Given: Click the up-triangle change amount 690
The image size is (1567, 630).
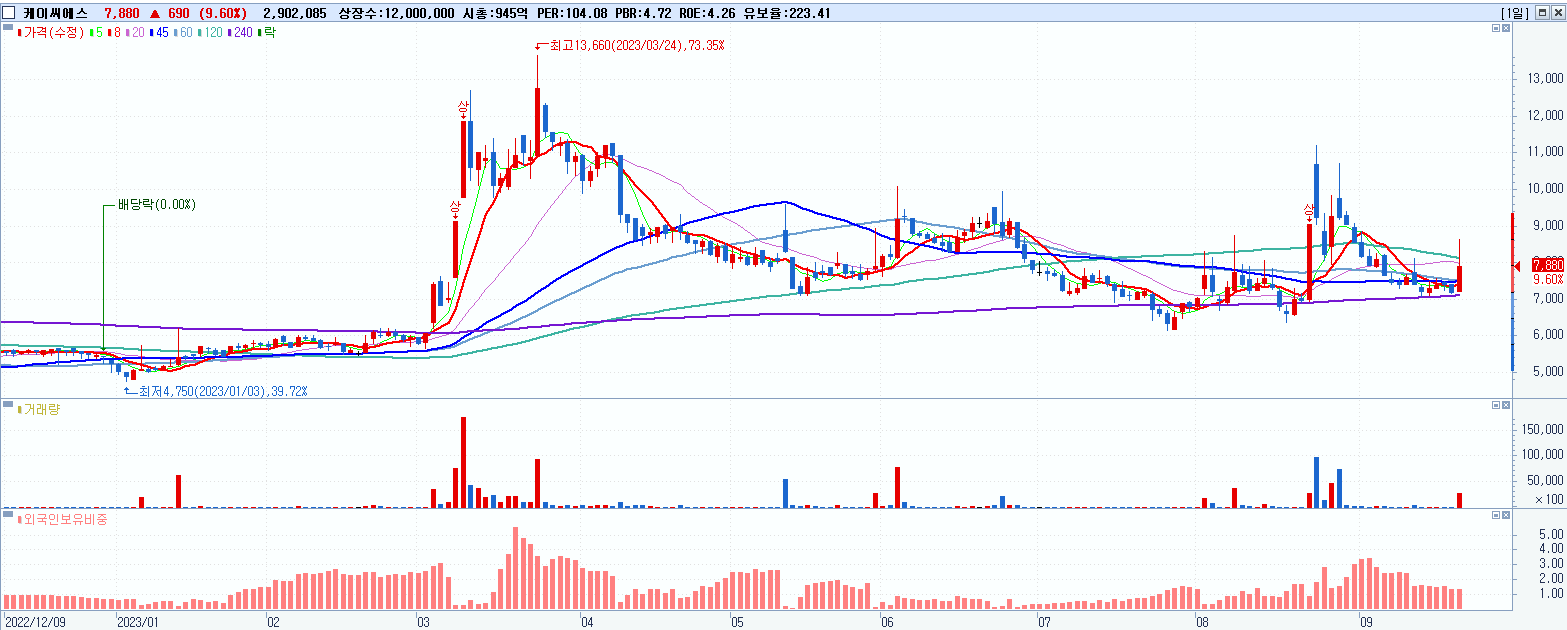Looking at the screenshot, I should coord(170,13).
